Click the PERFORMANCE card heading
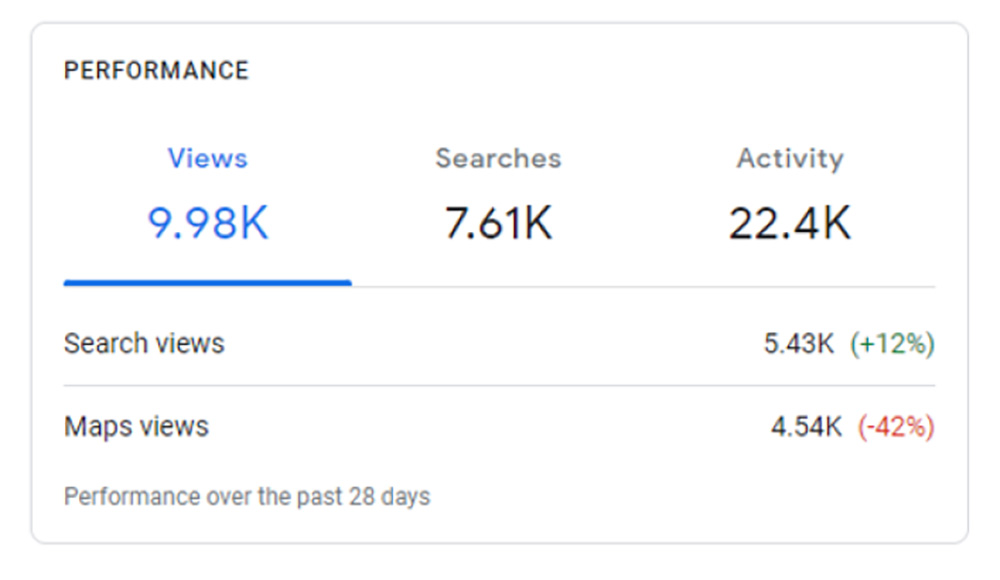Viewport: 1000px width, 580px height. click(x=156, y=71)
